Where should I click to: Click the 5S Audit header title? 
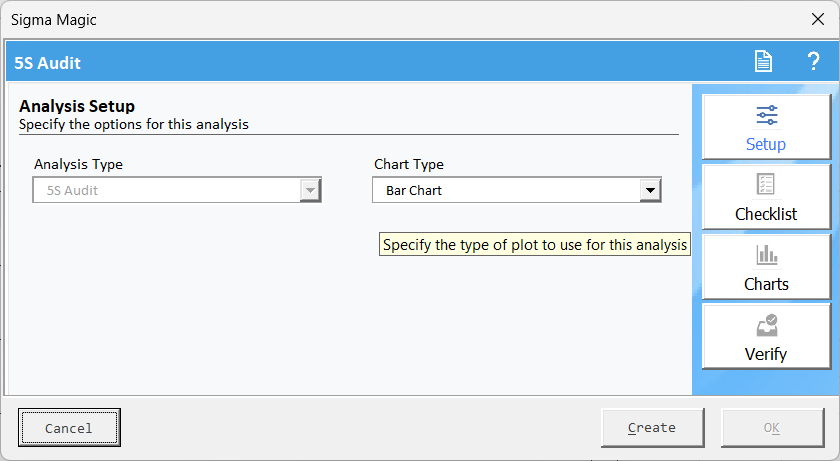pos(47,63)
